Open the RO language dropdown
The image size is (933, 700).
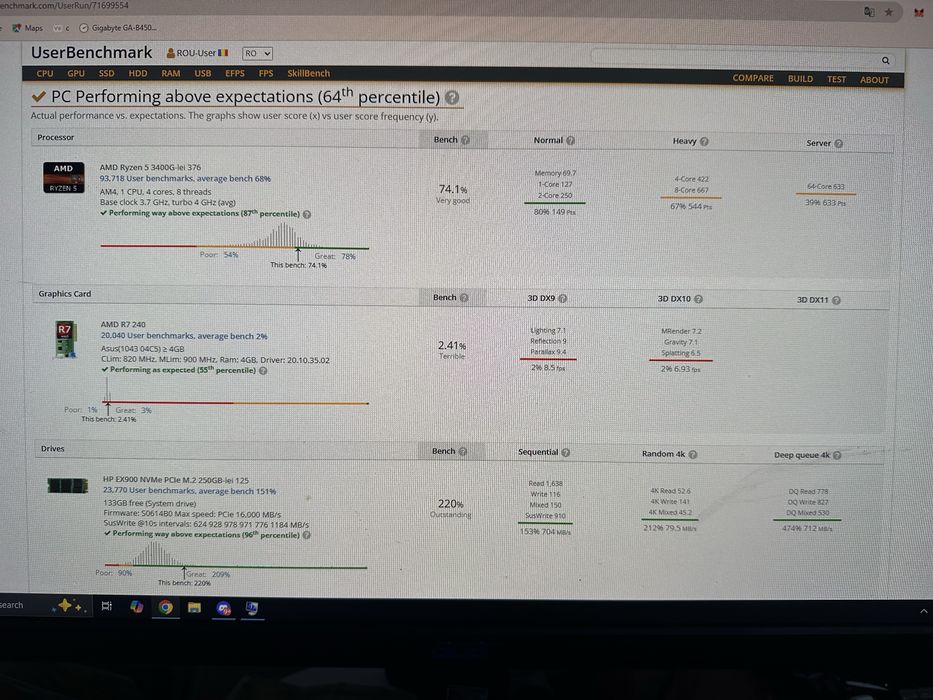click(257, 54)
